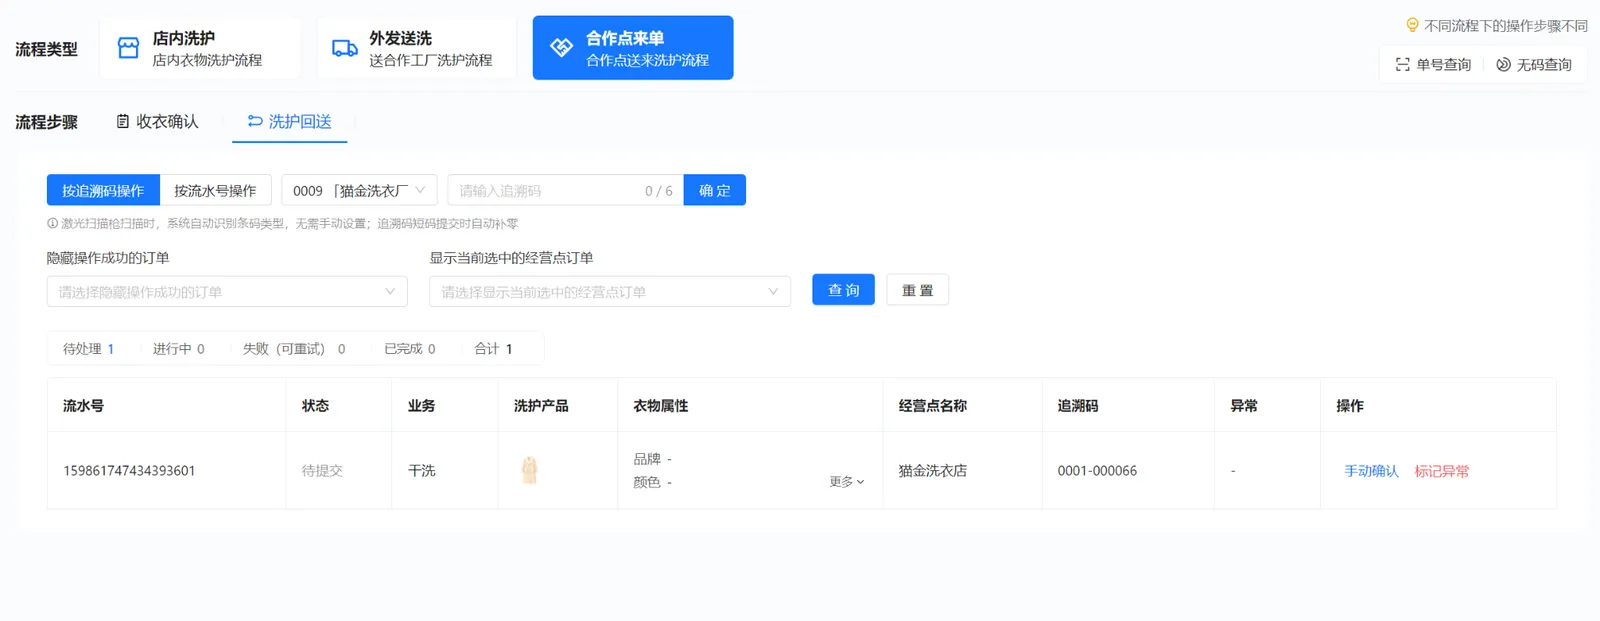The image size is (1600, 621).
Task: Focus the 请输入追溯码 input field
Action: pyautogui.click(x=565, y=190)
